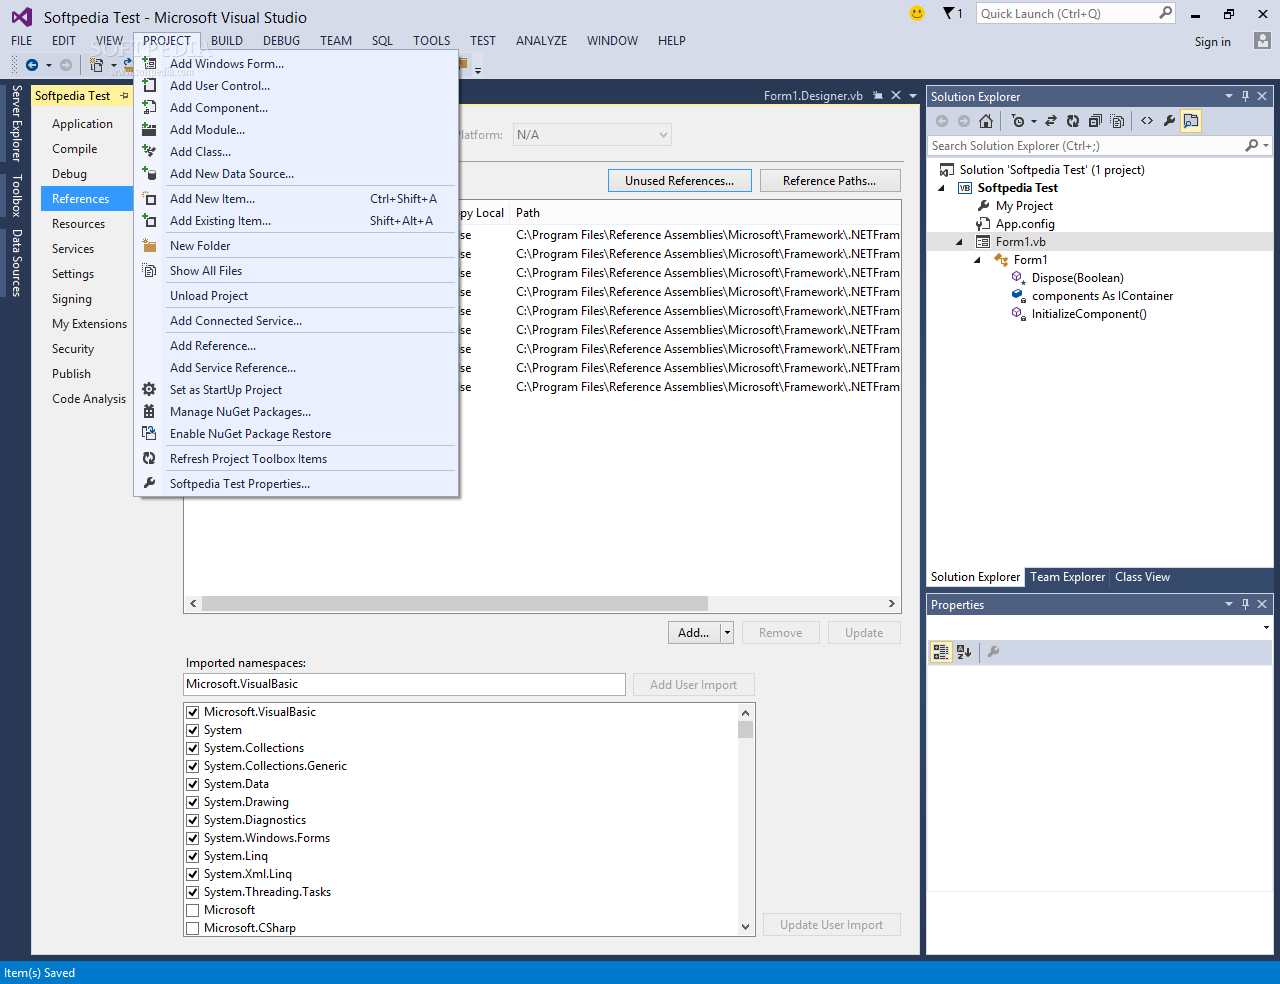
Task: Open the Platform N/A dropdown
Action: 592,135
